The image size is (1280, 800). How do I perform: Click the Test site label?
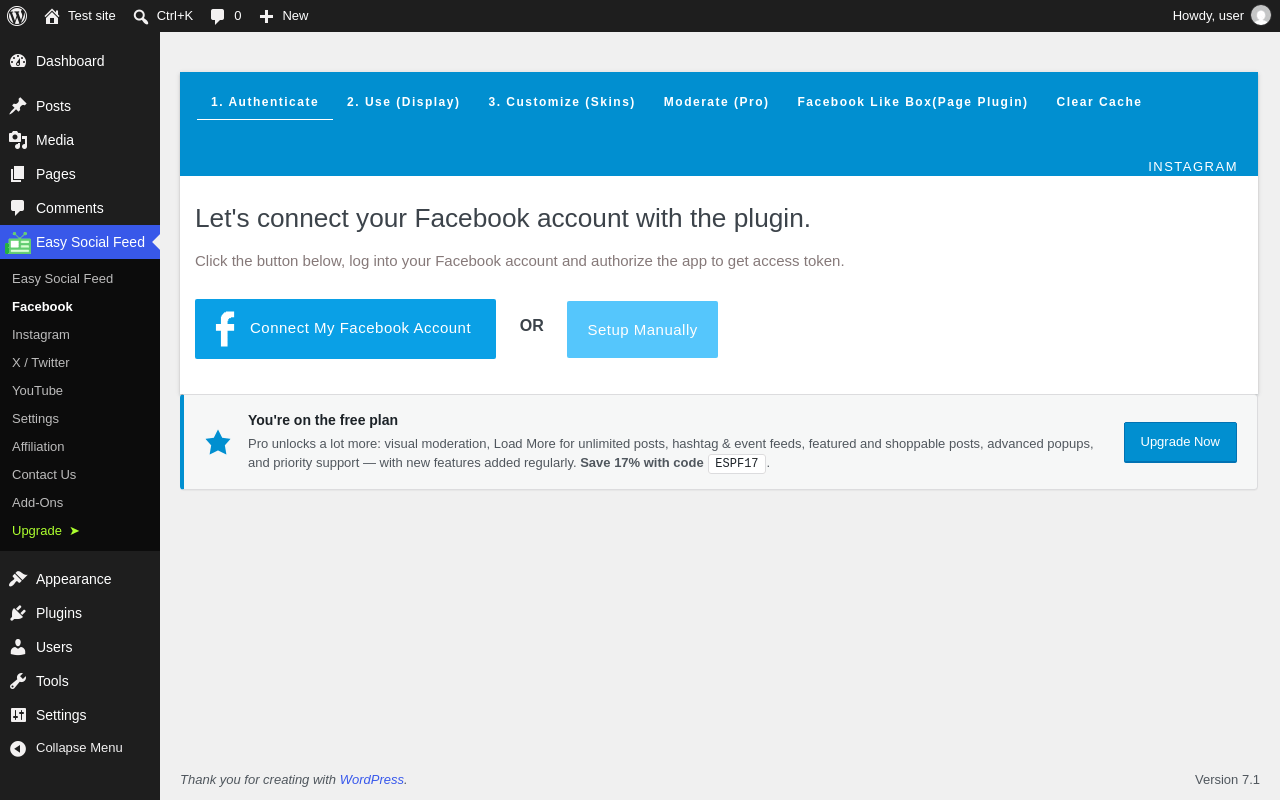click(92, 16)
